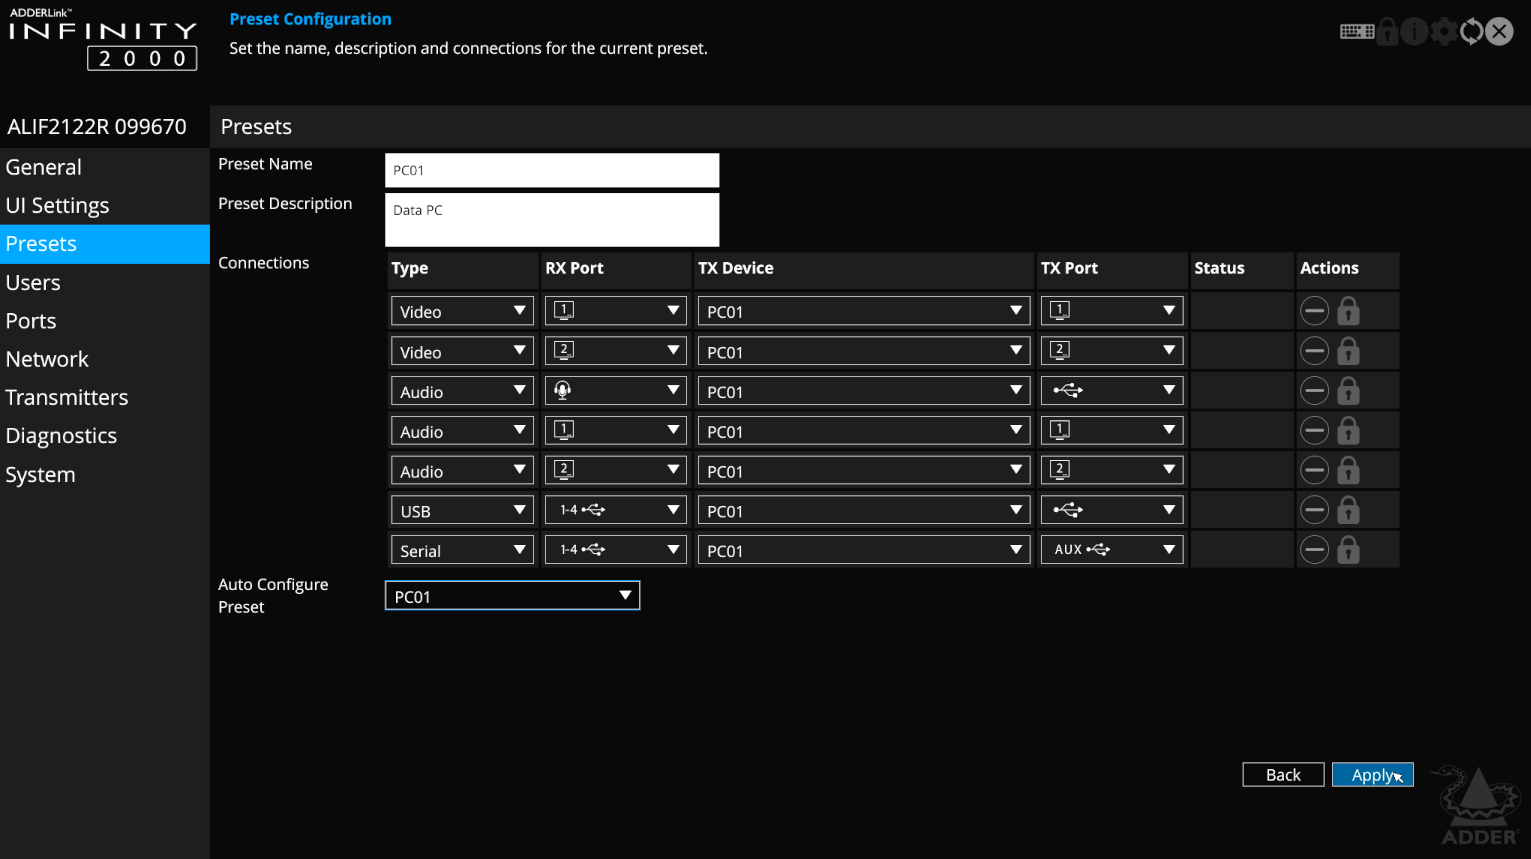Click the padlock icon in header
Viewport: 1531px width, 859px height.
tap(1388, 32)
